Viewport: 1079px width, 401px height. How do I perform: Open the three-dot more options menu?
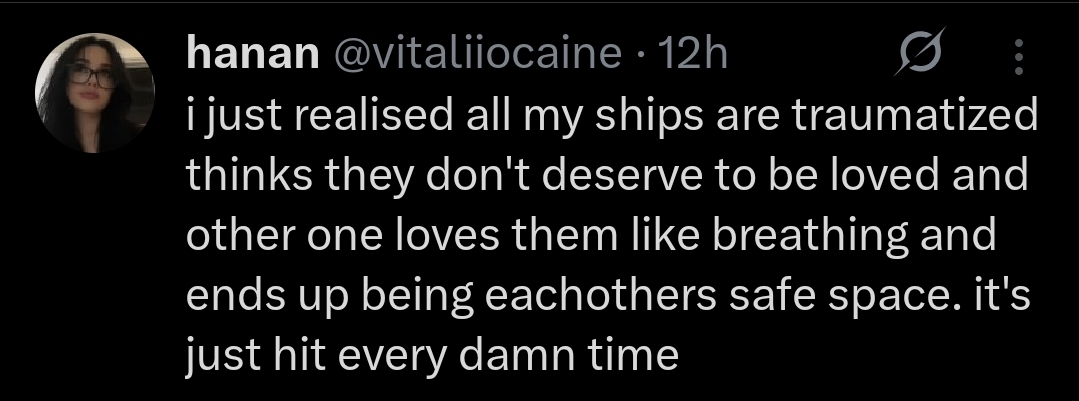(1019, 57)
